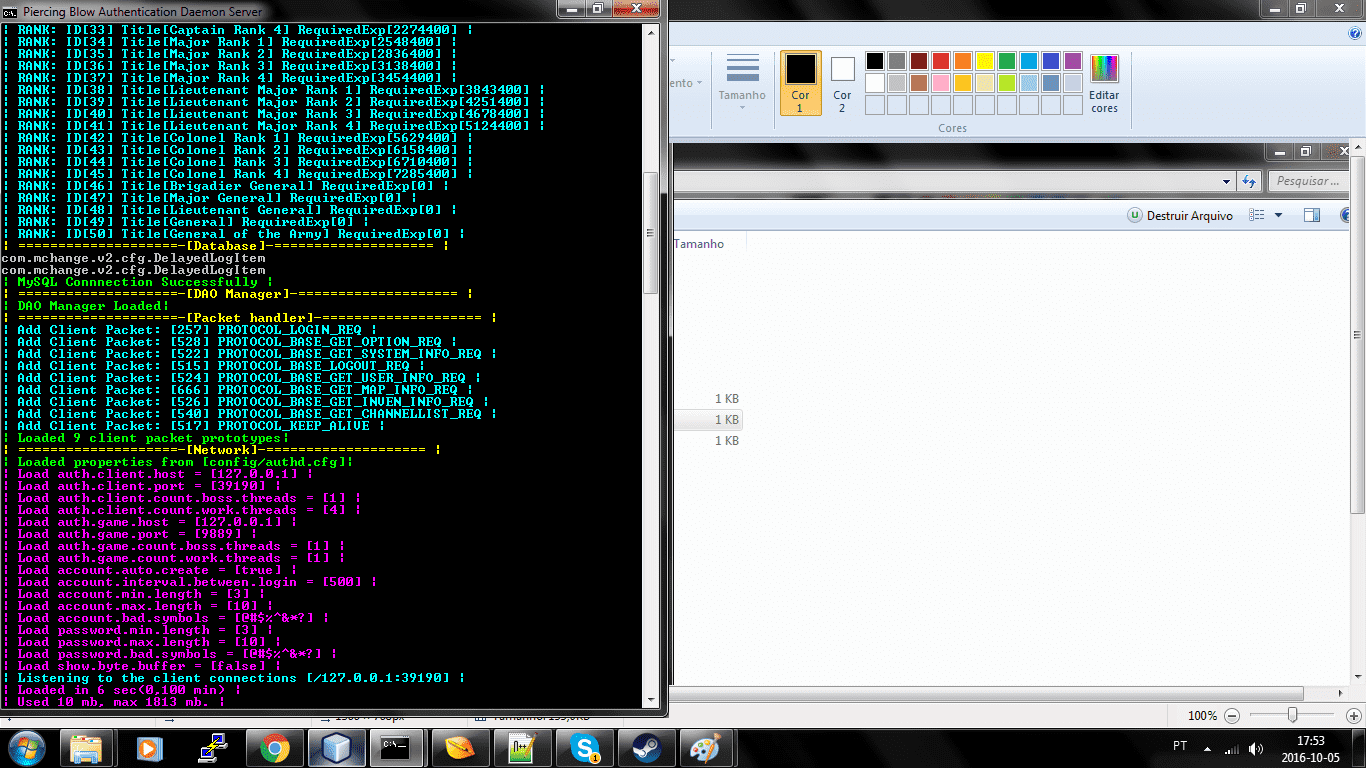Pick dark blue swatch in Paint palette
The width and height of the screenshot is (1366, 768).
(1051, 62)
